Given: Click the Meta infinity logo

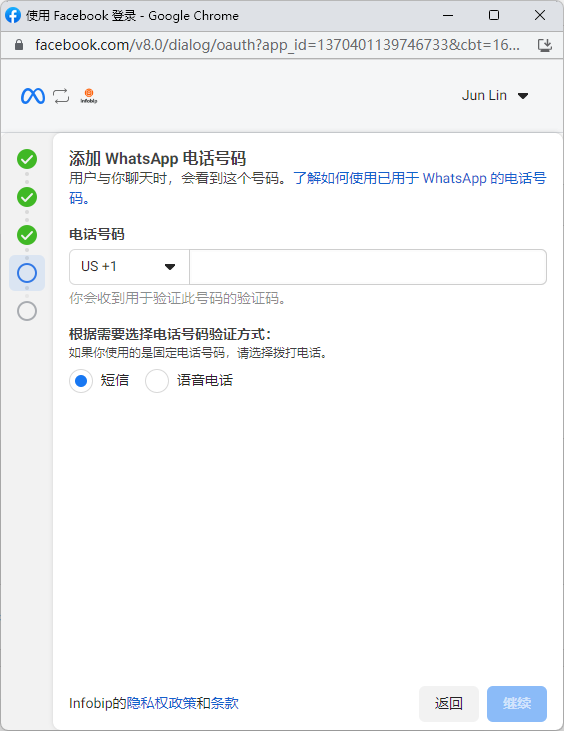Looking at the screenshot, I should tap(33, 96).
